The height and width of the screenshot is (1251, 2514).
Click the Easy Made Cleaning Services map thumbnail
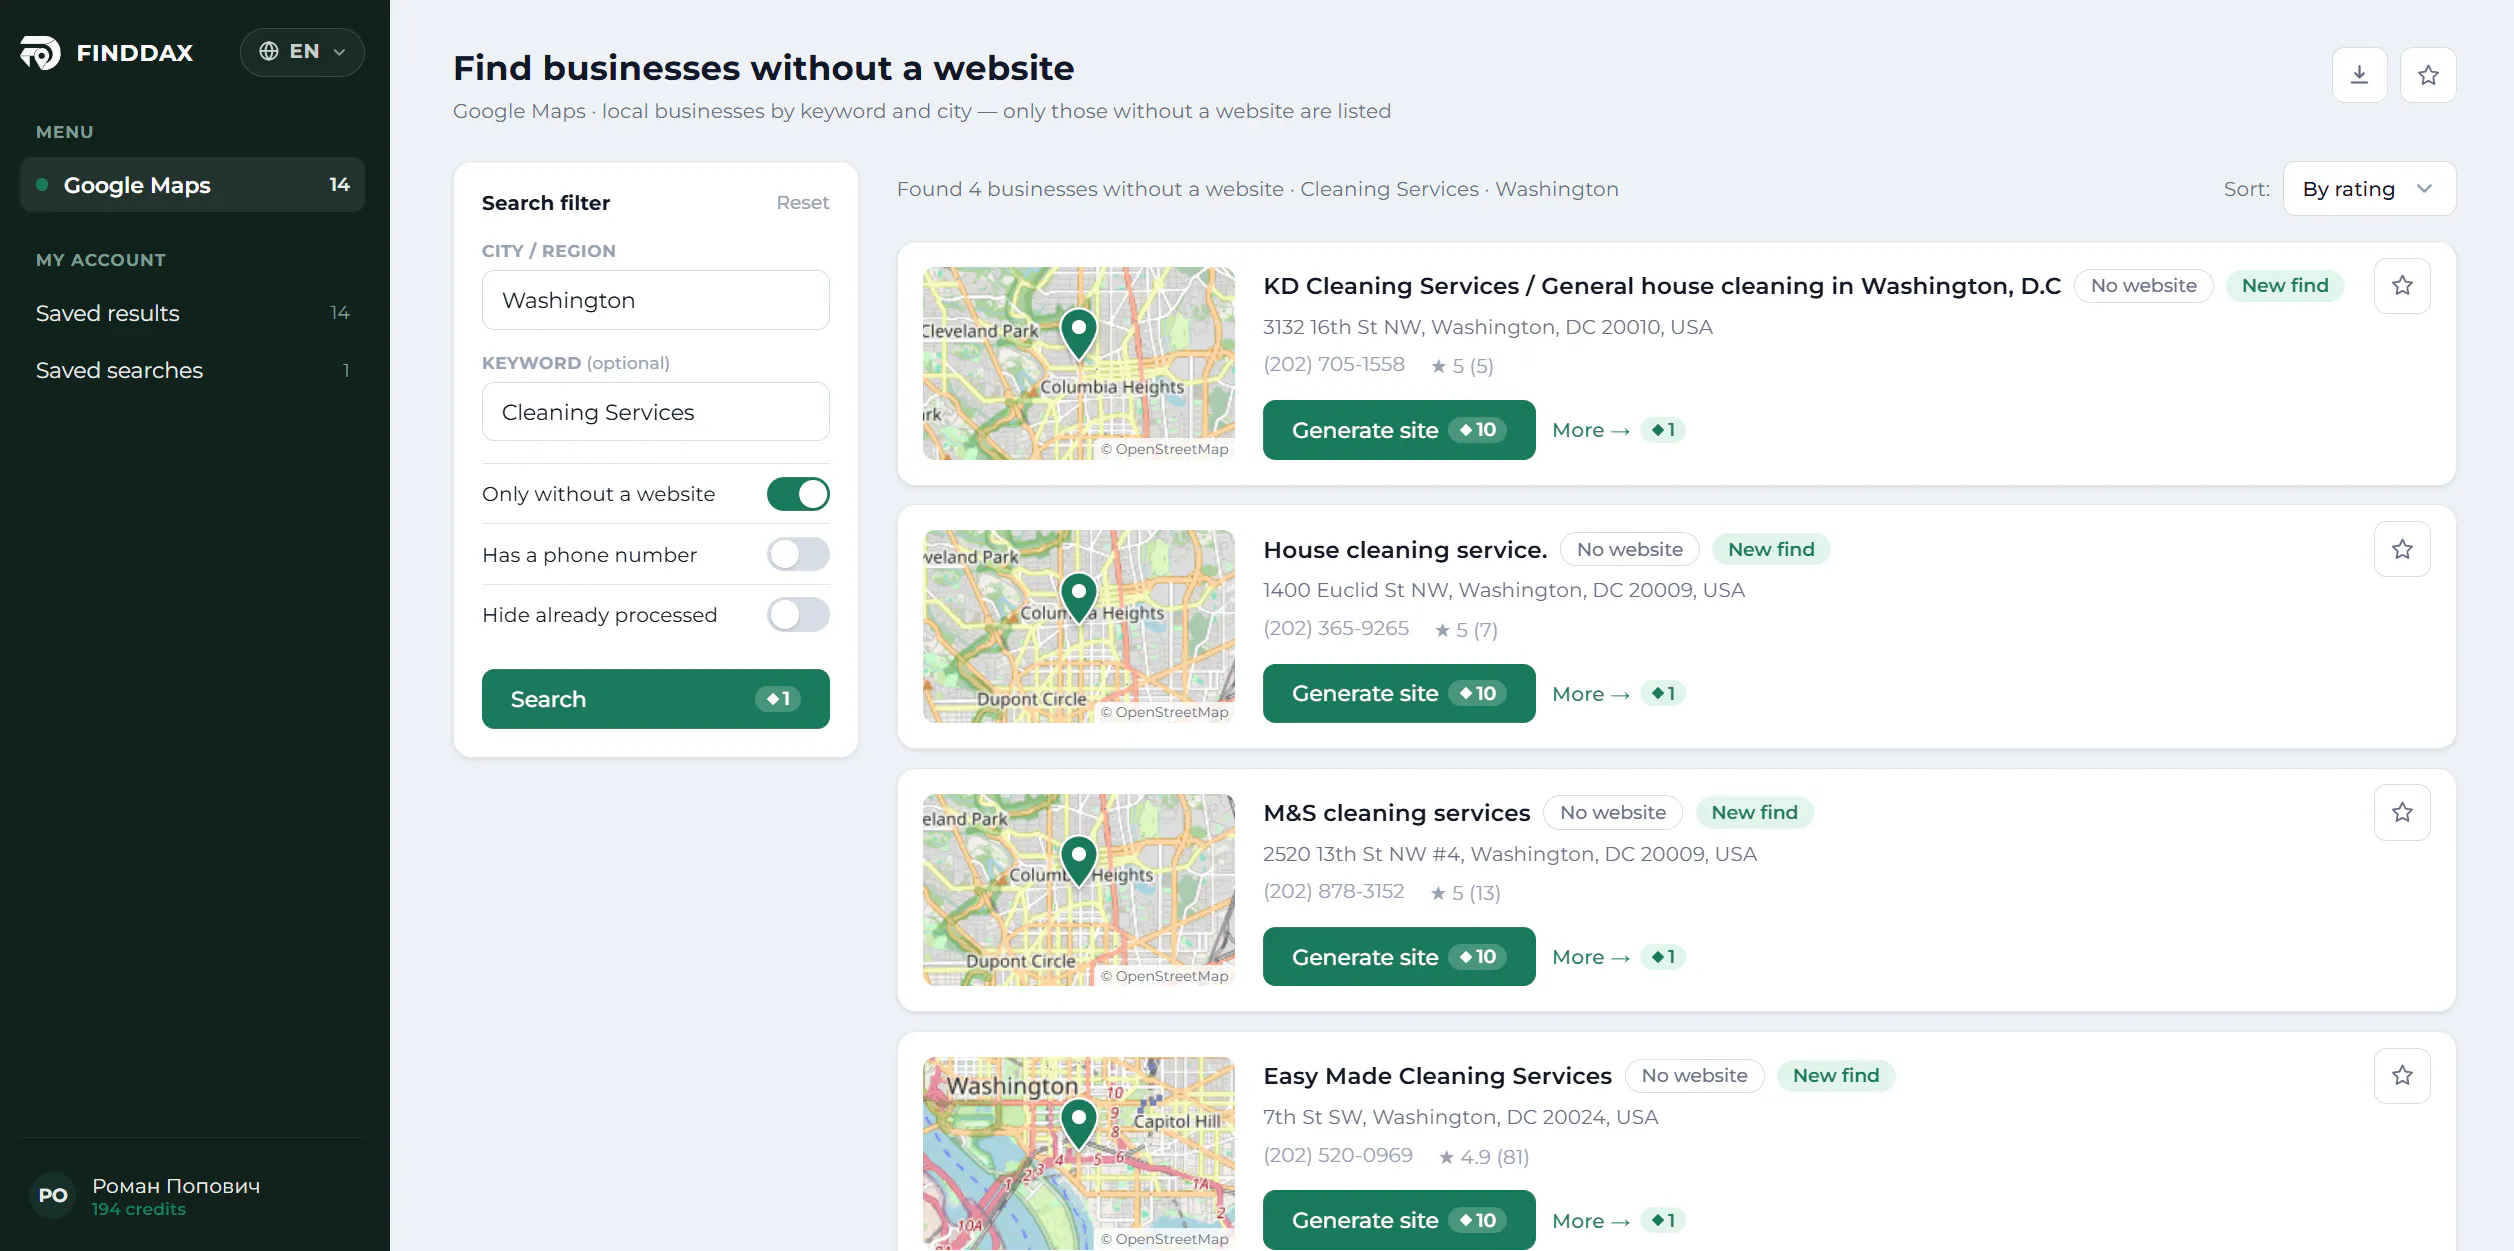[x=1078, y=1153]
